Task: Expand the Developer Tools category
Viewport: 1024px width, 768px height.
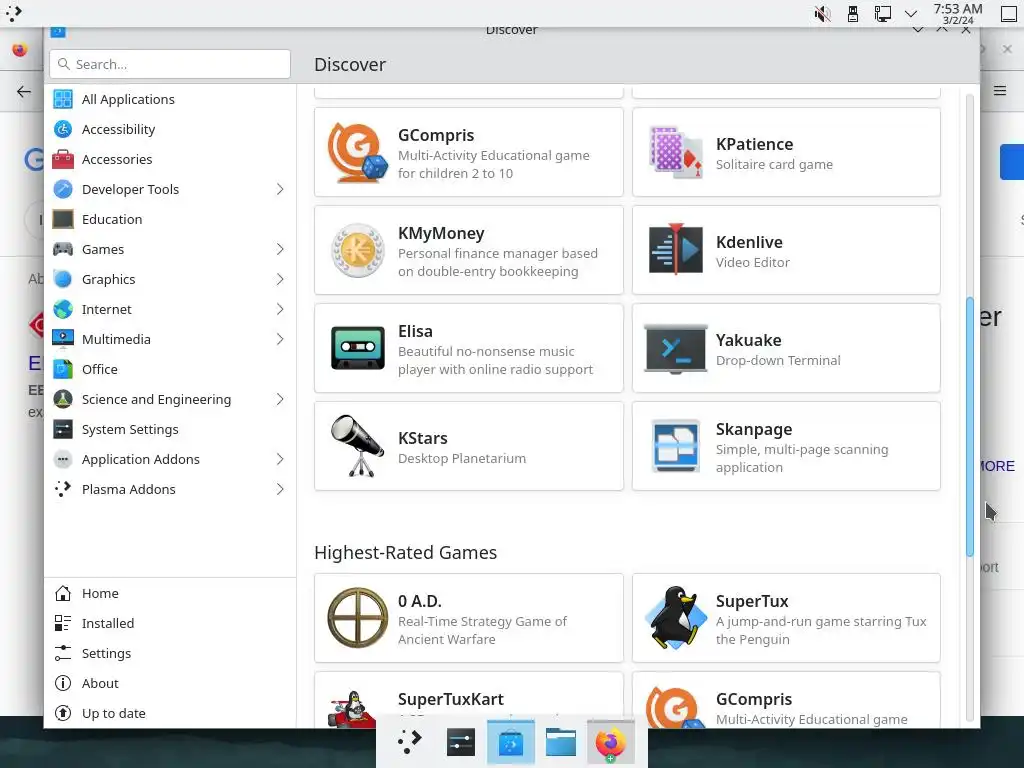Action: tap(280, 189)
